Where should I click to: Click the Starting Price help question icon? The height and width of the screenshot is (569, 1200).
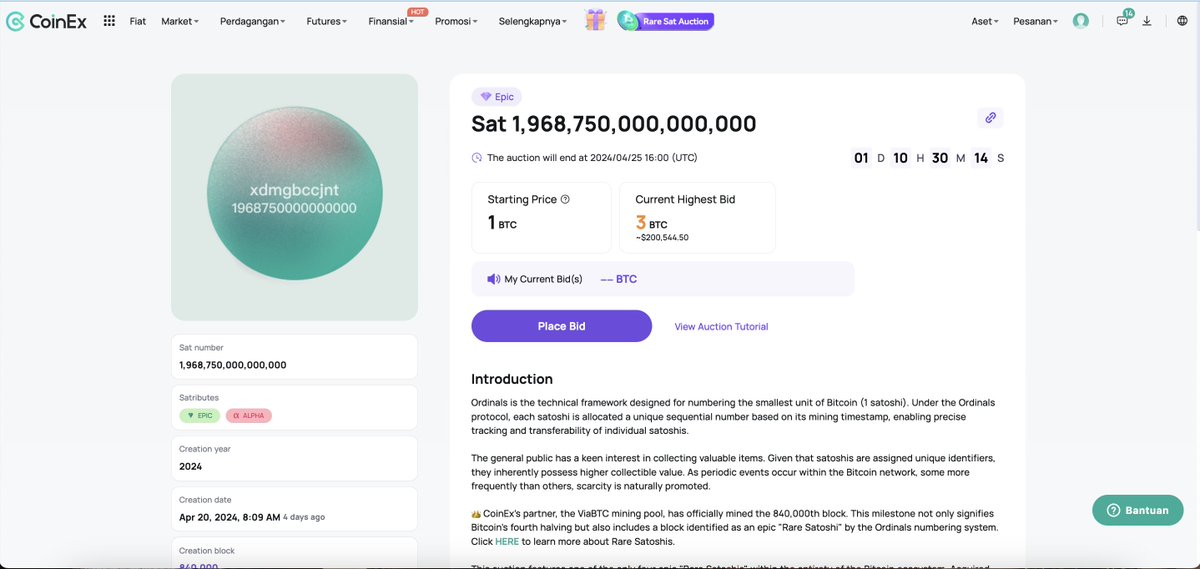pyautogui.click(x=565, y=199)
